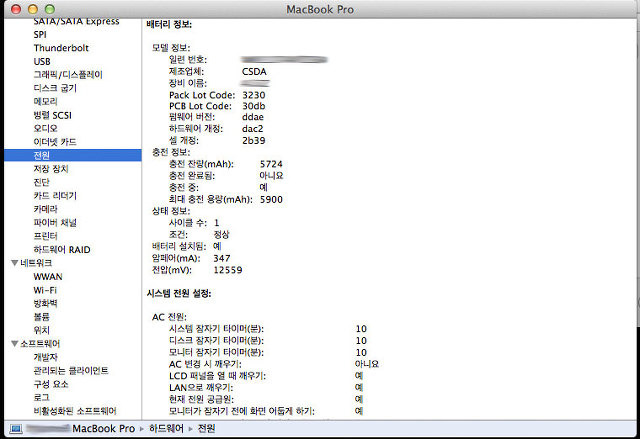Viewport: 640px width, 439px height.
Task: Click firmware version value ddae
Action: [x=253, y=117]
